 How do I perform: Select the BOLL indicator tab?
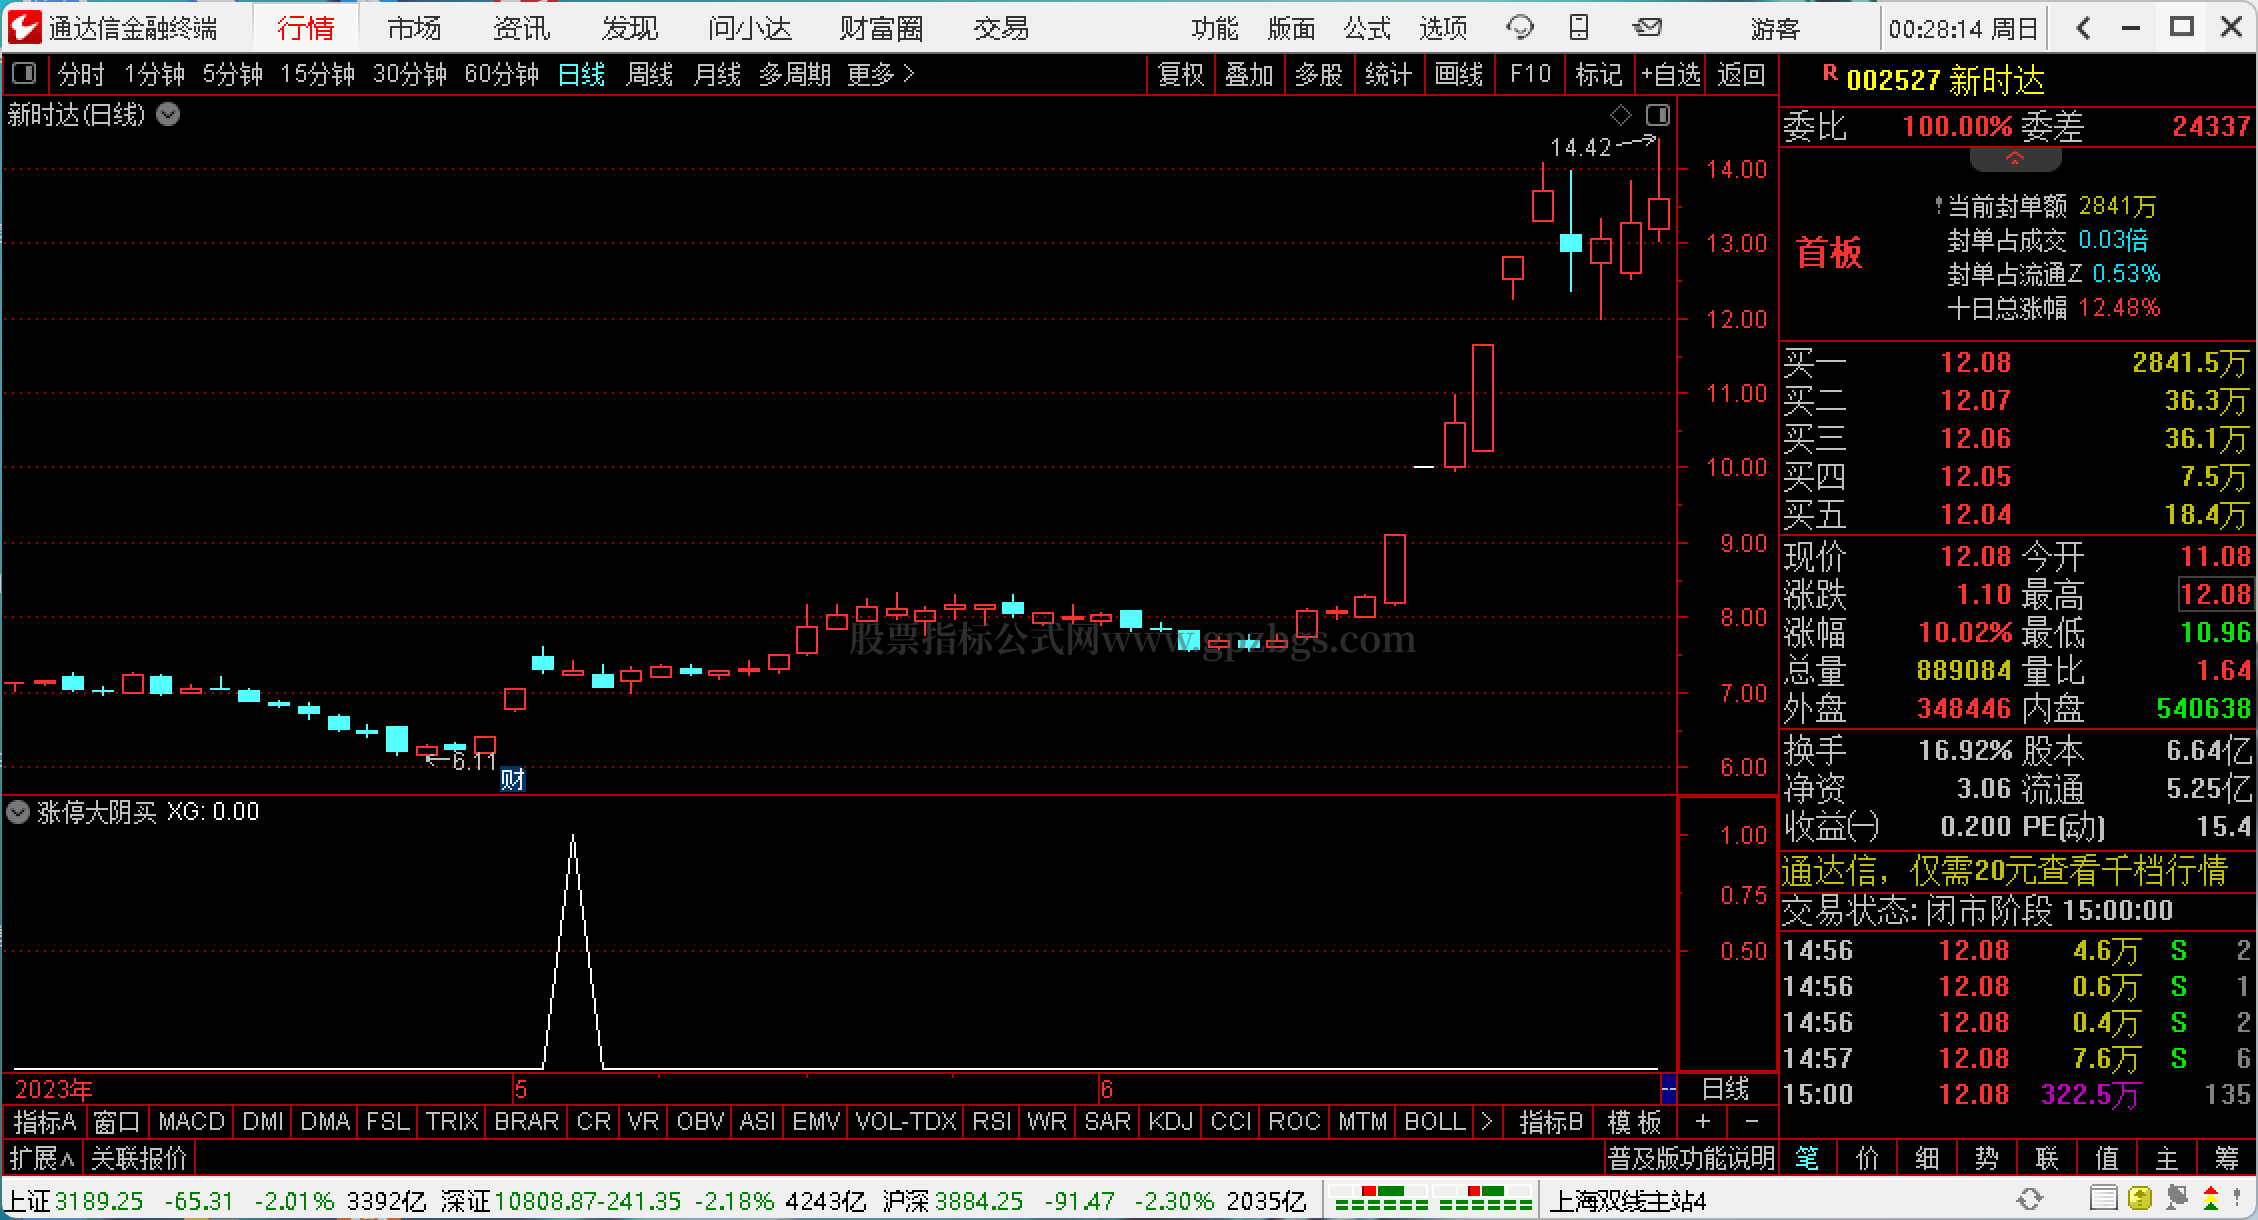[x=1435, y=1122]
